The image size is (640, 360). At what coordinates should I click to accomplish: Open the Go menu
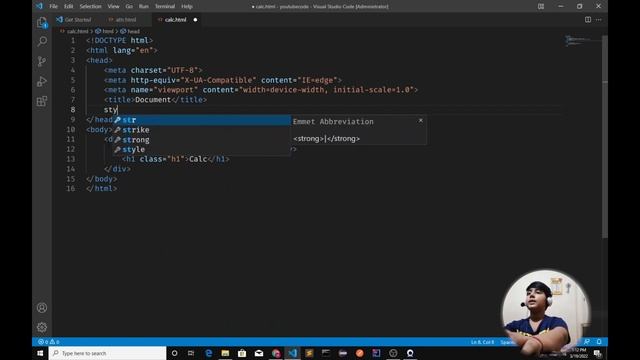(129, 6)
